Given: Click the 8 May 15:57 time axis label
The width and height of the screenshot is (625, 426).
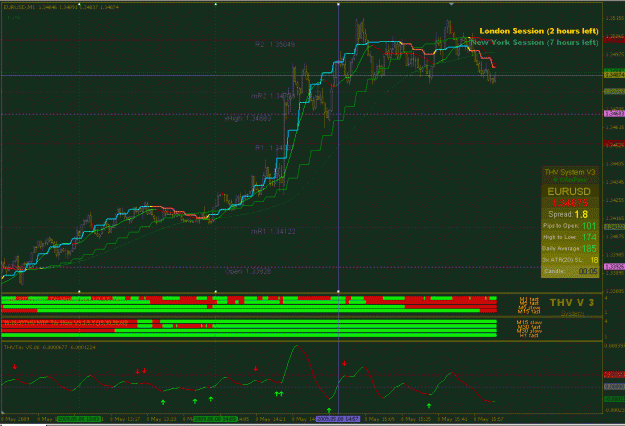Looking at the screenshot, I should (x=488, y=419).
